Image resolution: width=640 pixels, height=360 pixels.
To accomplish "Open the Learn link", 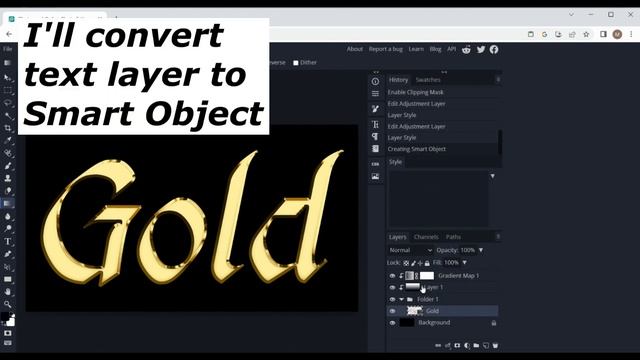I will coord(416,49).
